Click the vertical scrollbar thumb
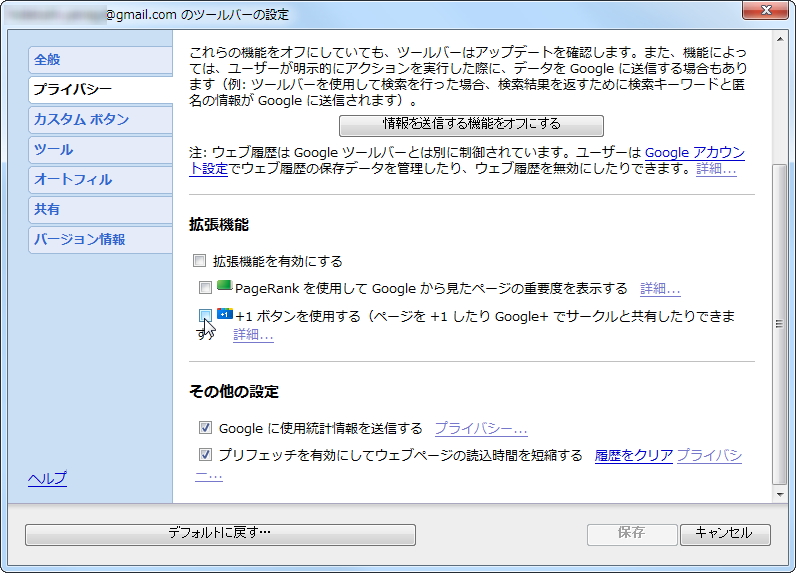 coord(780,324)
